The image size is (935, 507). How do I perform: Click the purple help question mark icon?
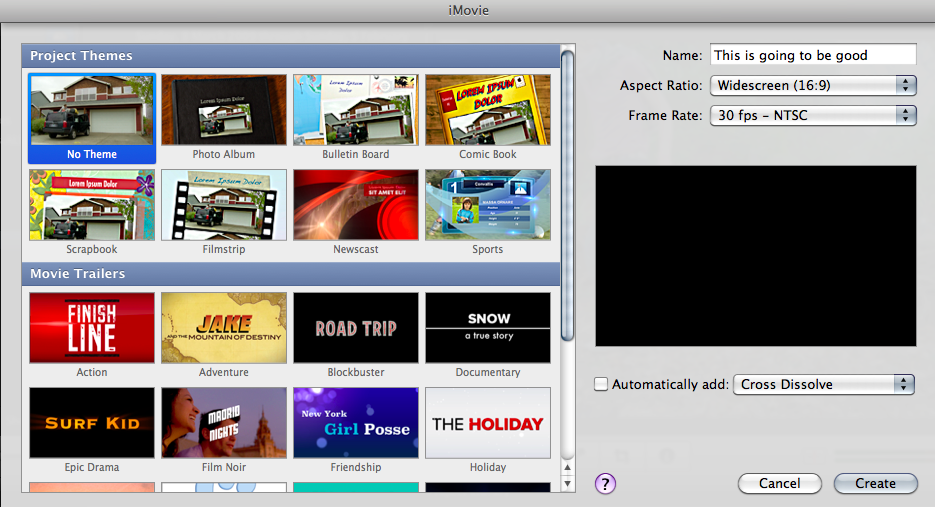coord(605,484)
